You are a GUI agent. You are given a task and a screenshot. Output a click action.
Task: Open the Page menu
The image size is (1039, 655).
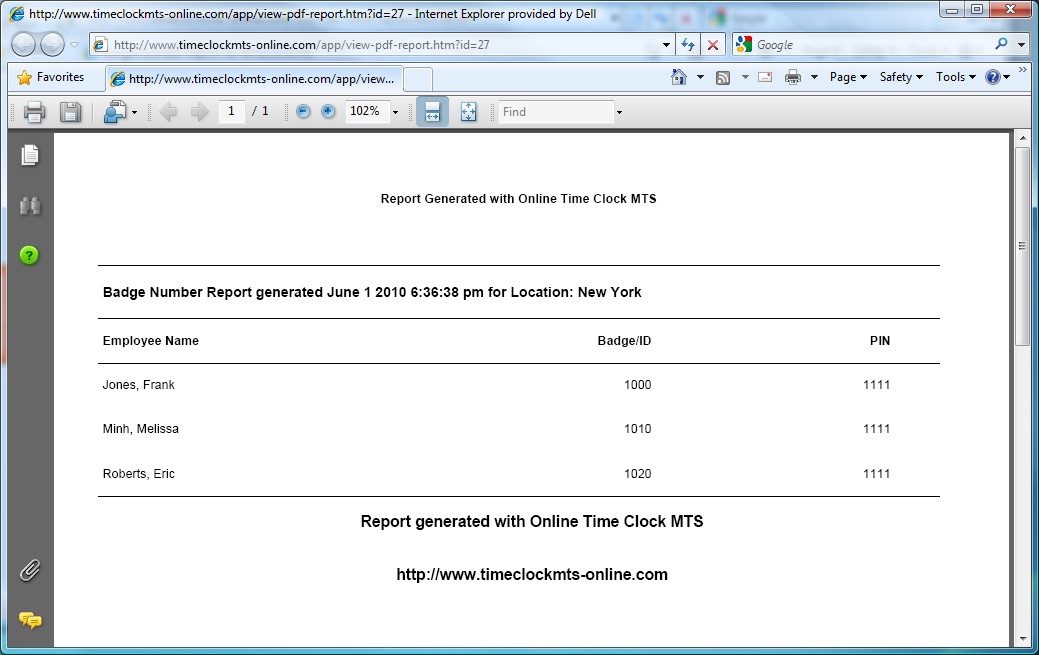(848, 77)
